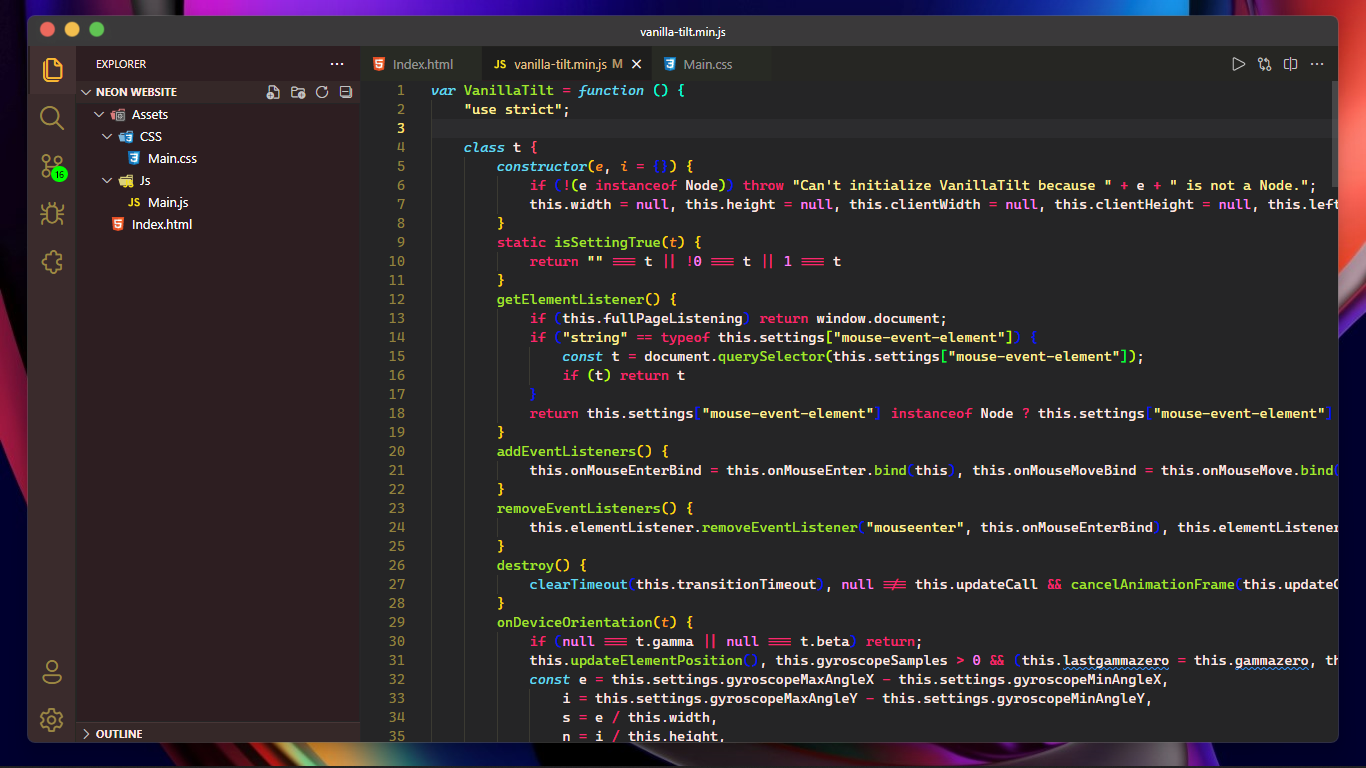Split the editor to the right

coord(1291,64)
